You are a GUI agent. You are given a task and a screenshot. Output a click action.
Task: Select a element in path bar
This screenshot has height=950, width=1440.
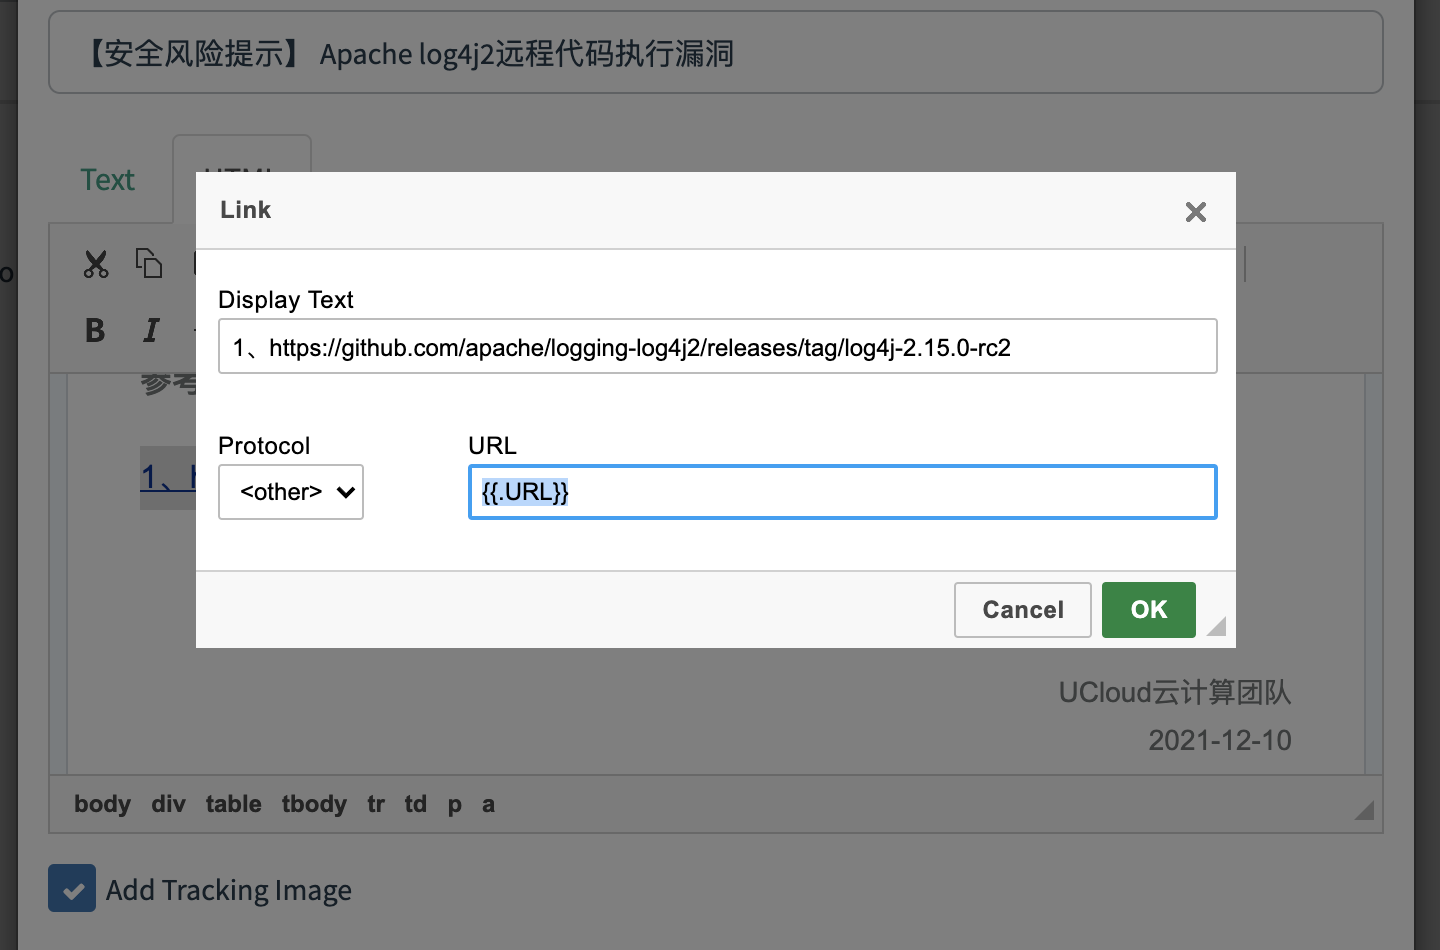tap(488, 804)
